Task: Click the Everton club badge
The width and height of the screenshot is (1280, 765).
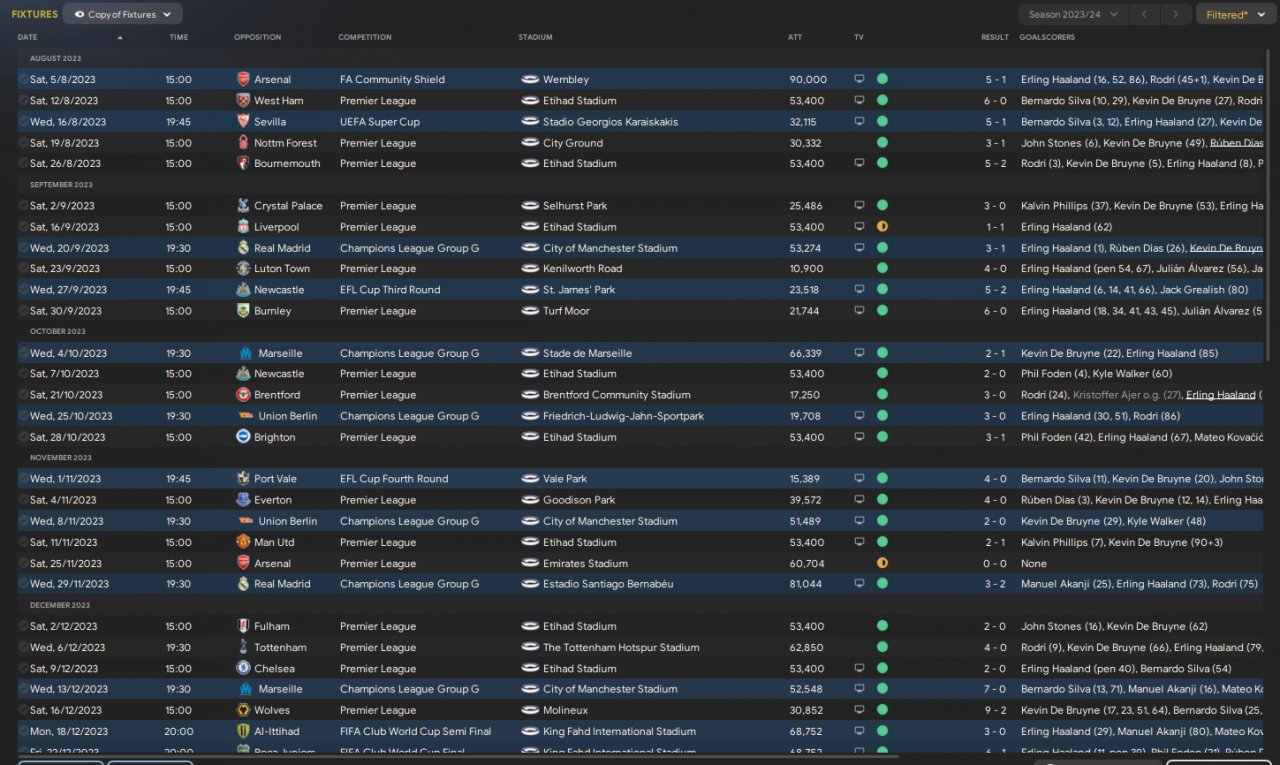Action: click(243, 500)
